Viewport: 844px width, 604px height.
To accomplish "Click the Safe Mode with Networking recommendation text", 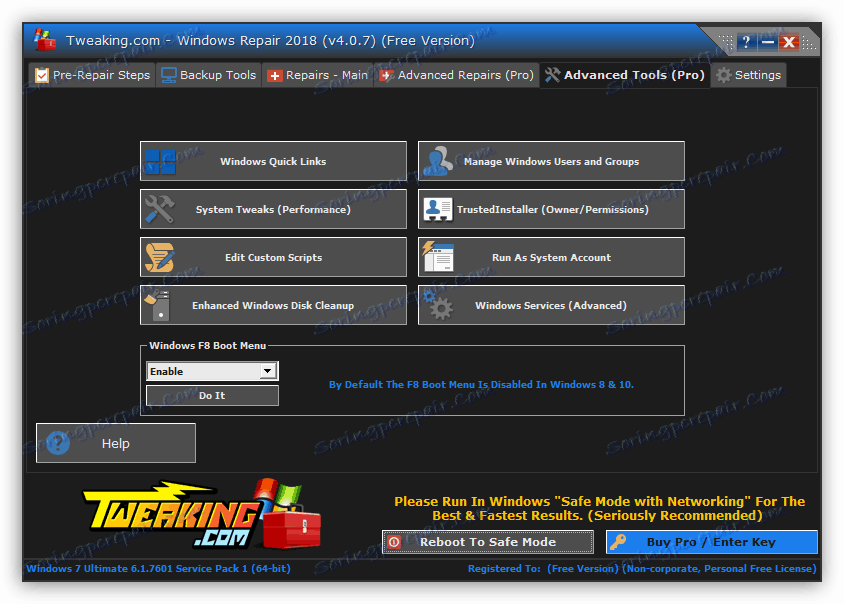I will [x=599, y=508].
